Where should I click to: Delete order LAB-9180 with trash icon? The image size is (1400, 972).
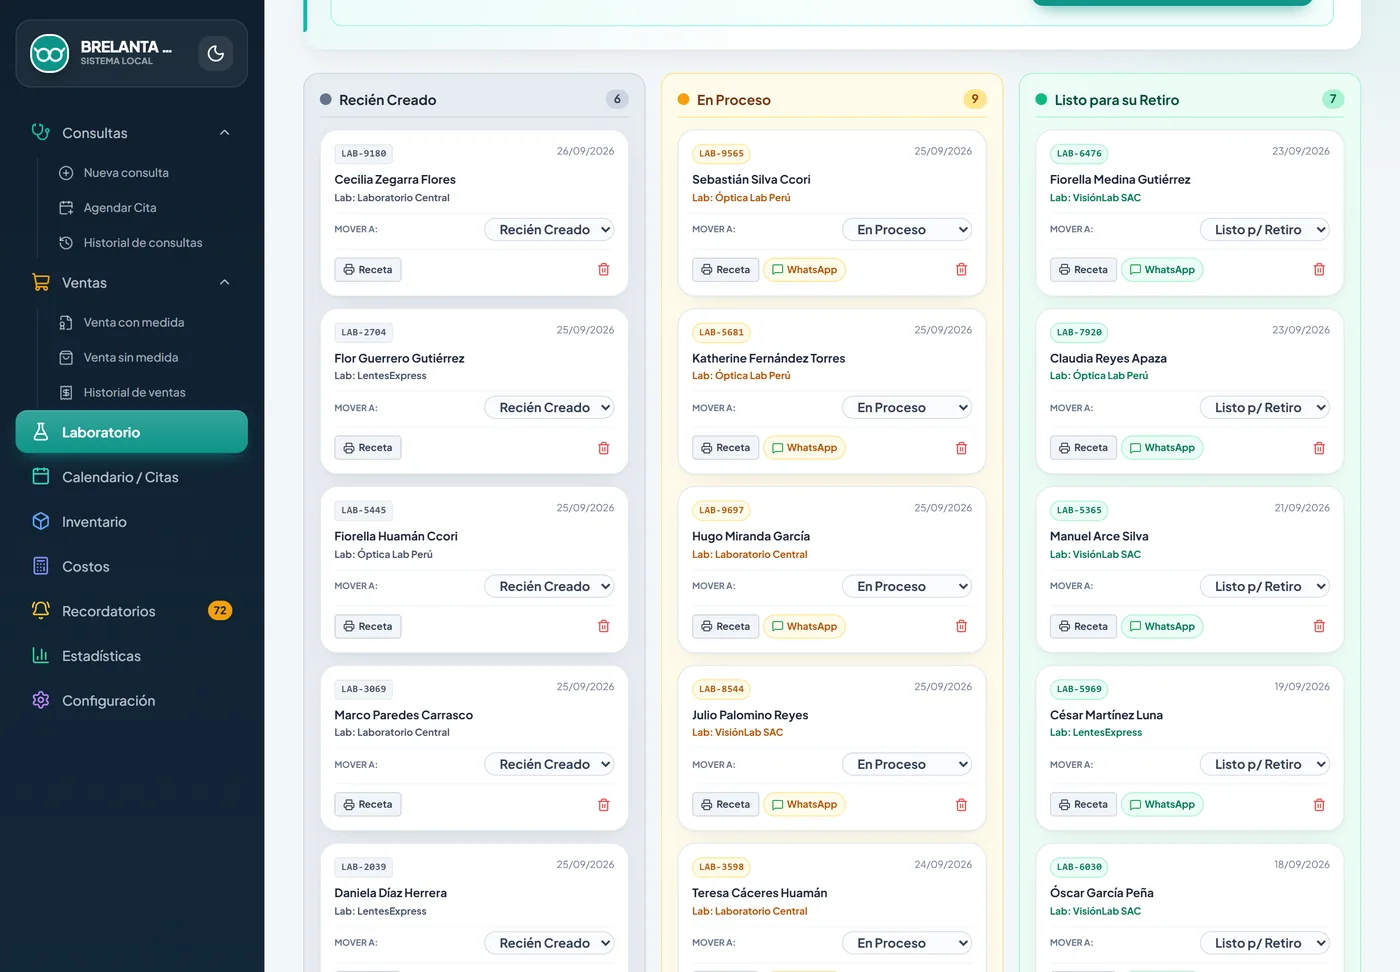[604, 270]
